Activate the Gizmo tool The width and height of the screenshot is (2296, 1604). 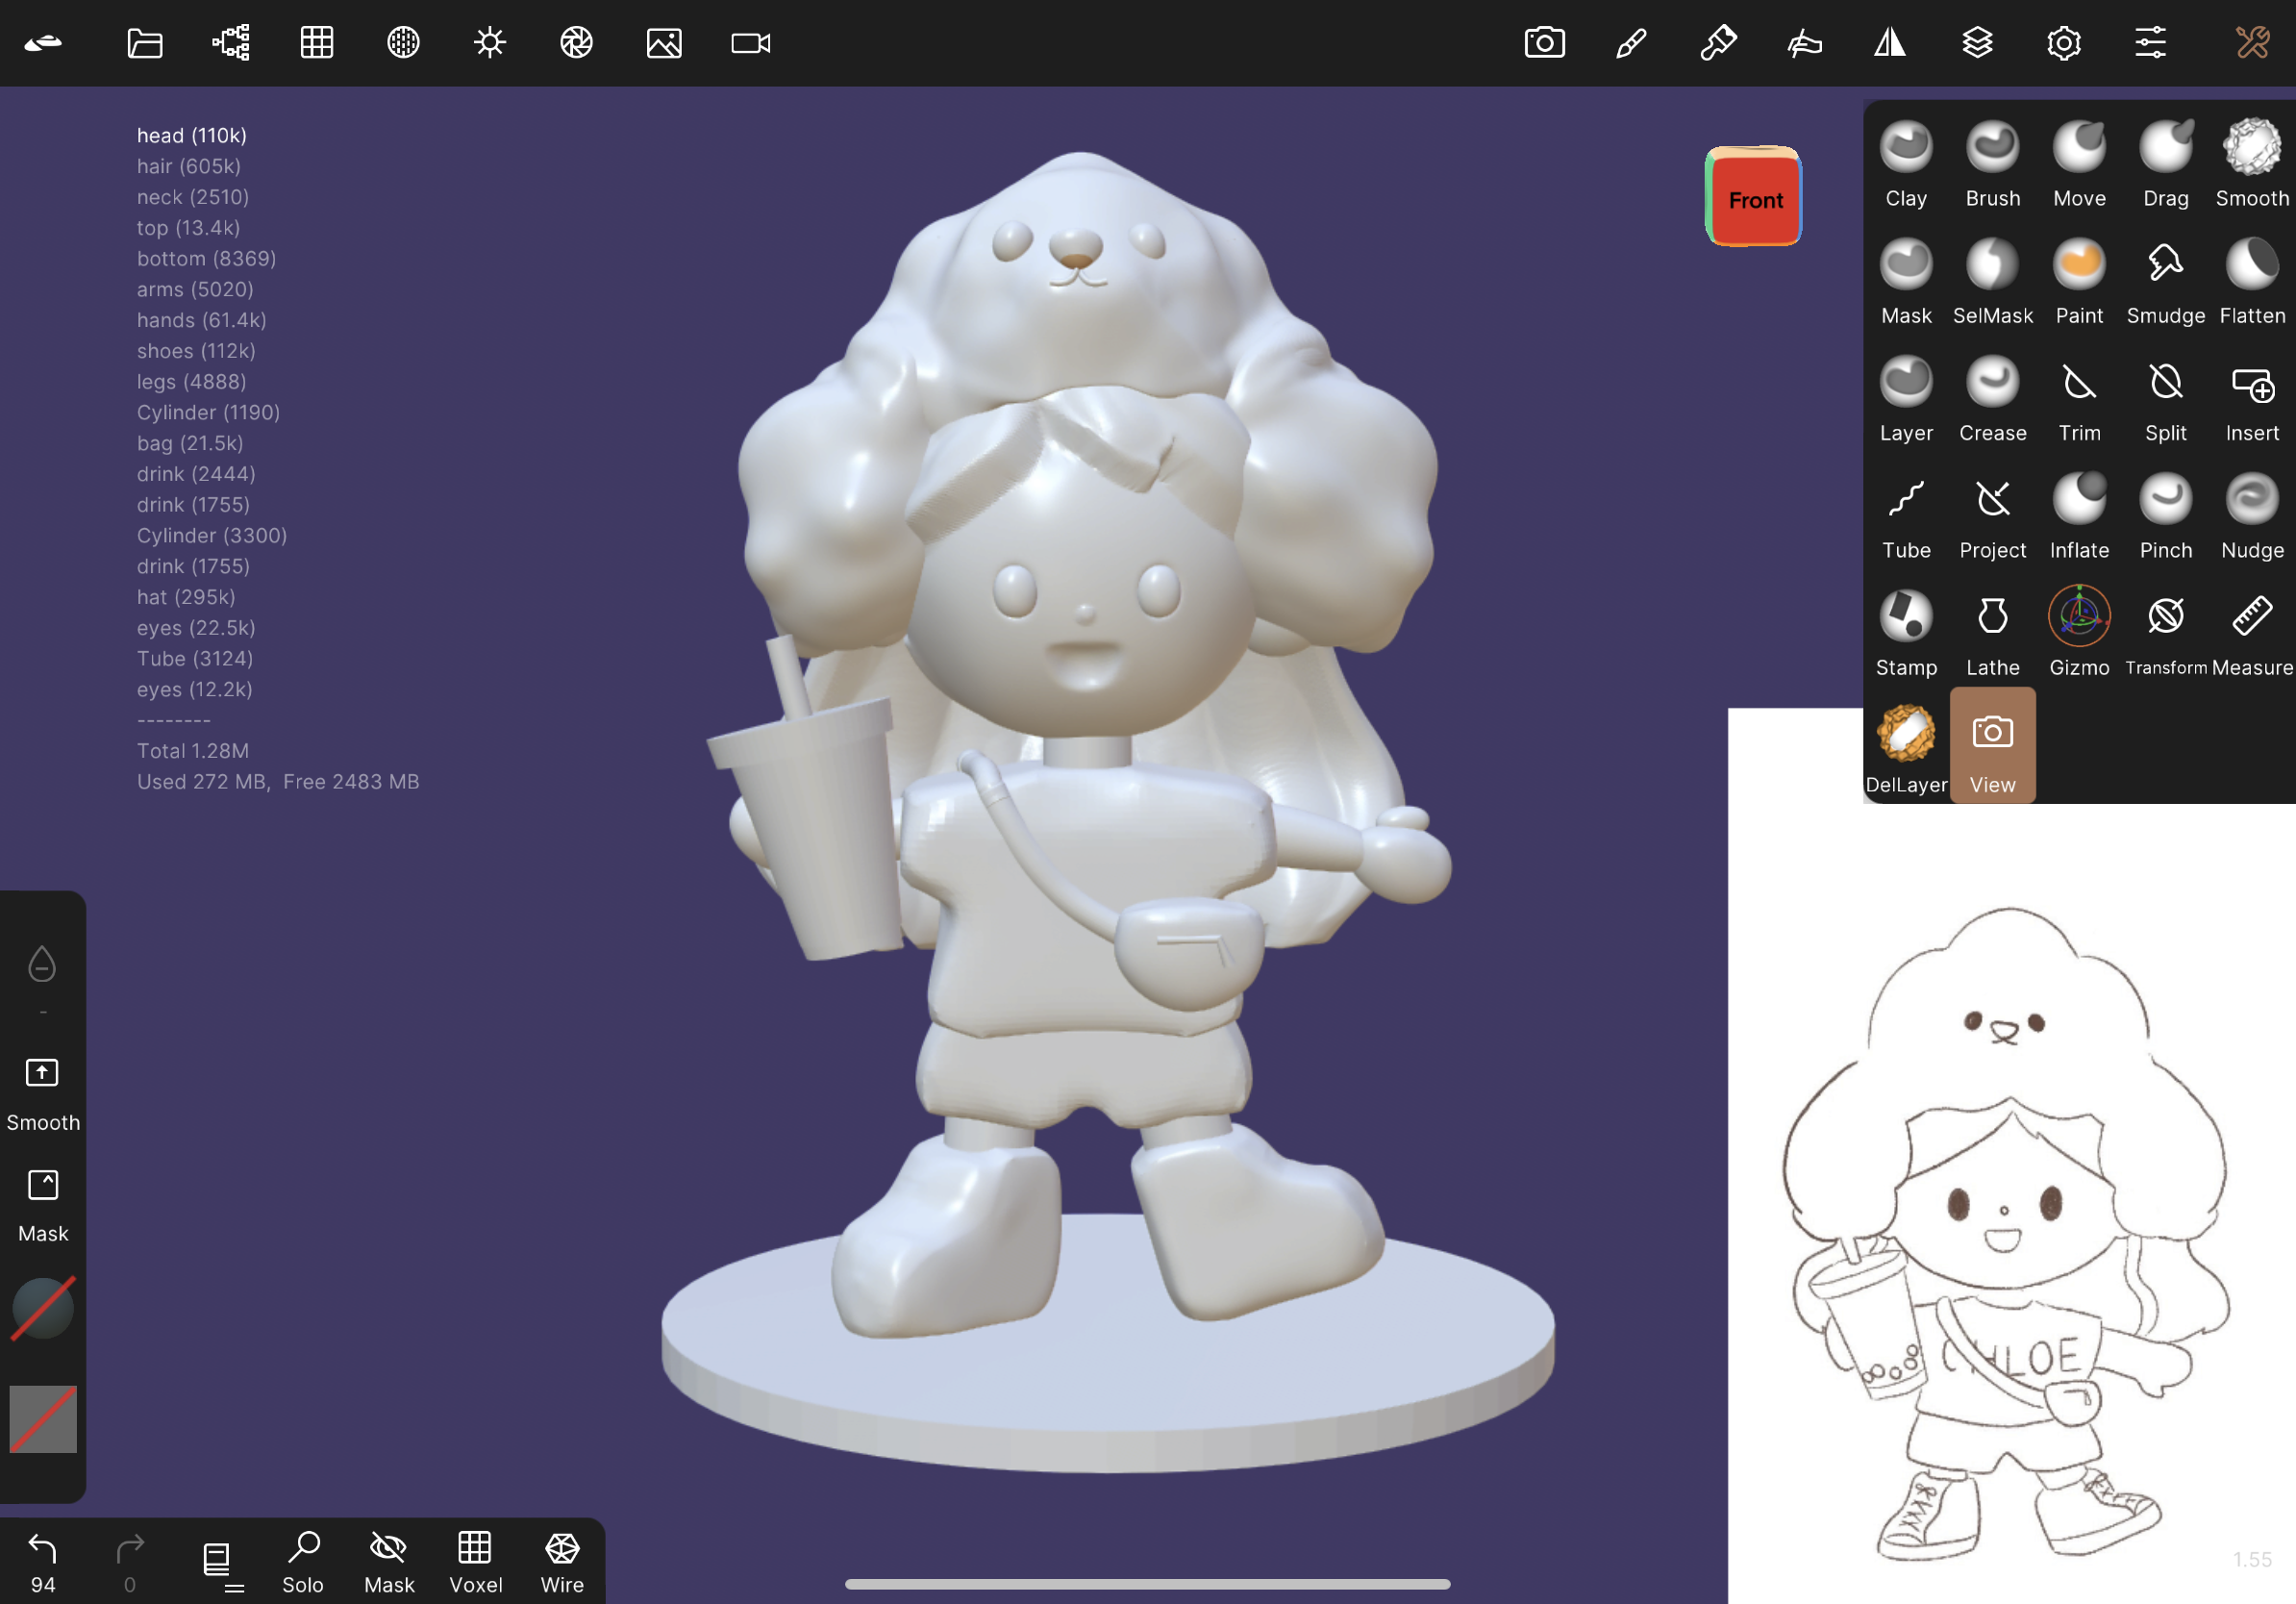(x=2079, y=633)
